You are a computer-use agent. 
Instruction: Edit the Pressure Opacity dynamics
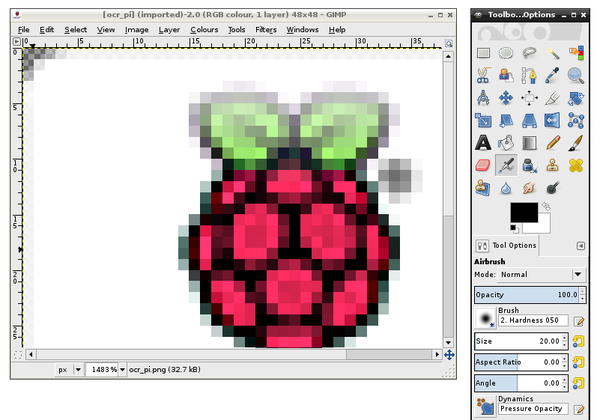pos(579,410)
